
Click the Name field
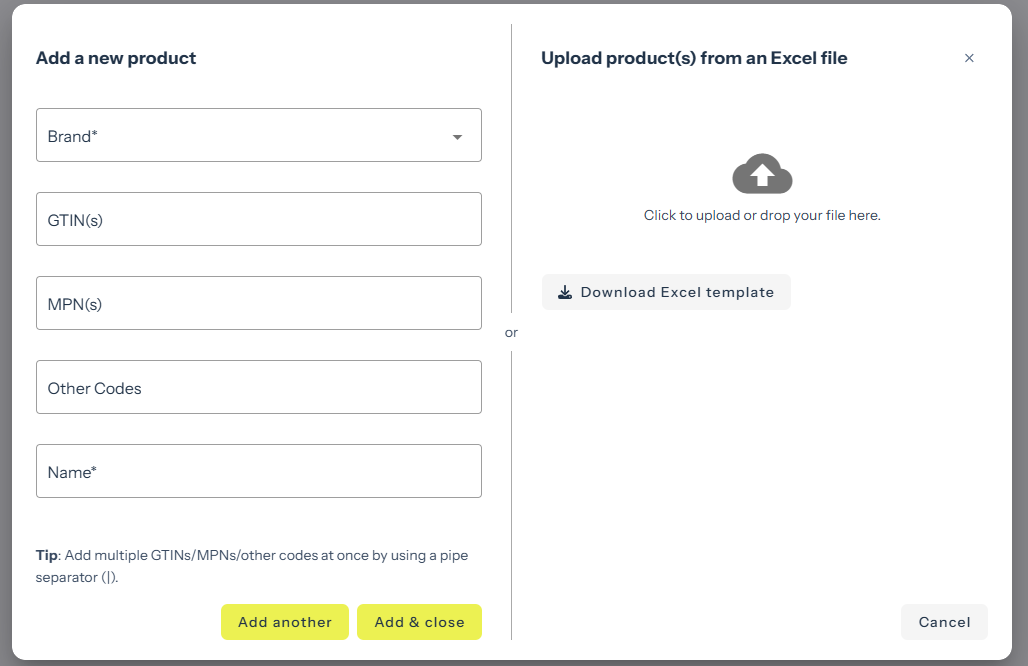click(x=258, y=472)
